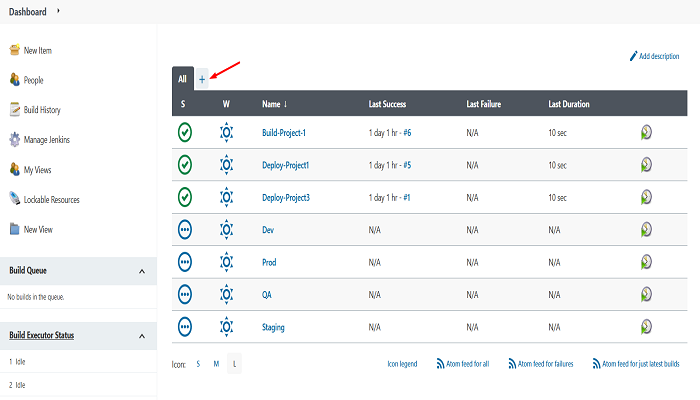
Task: Click the Manage Jenkins gear icon
Action: 15,139
